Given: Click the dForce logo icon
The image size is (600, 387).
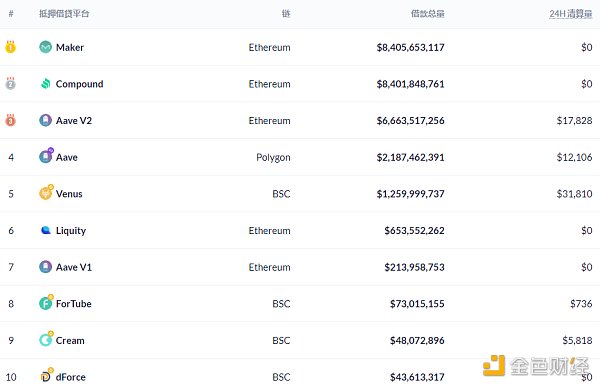Looking at the screenshot, I should click(46, 376).
